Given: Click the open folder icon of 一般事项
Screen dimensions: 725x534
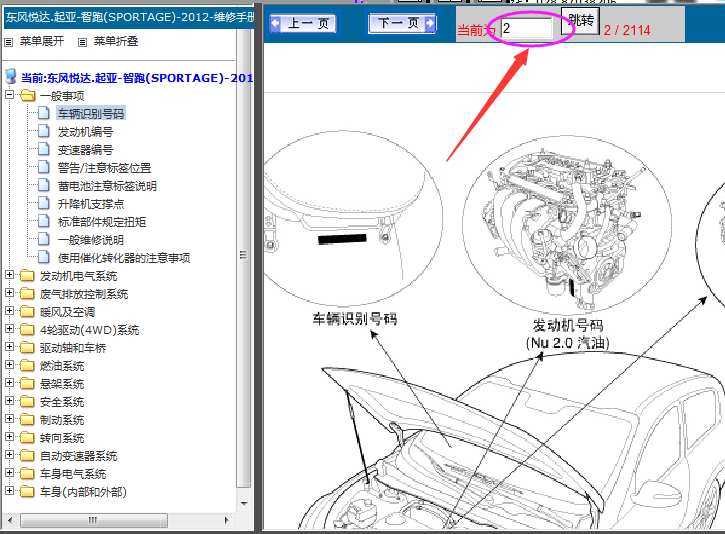Looking at the screenshot, I should (27, 95).
